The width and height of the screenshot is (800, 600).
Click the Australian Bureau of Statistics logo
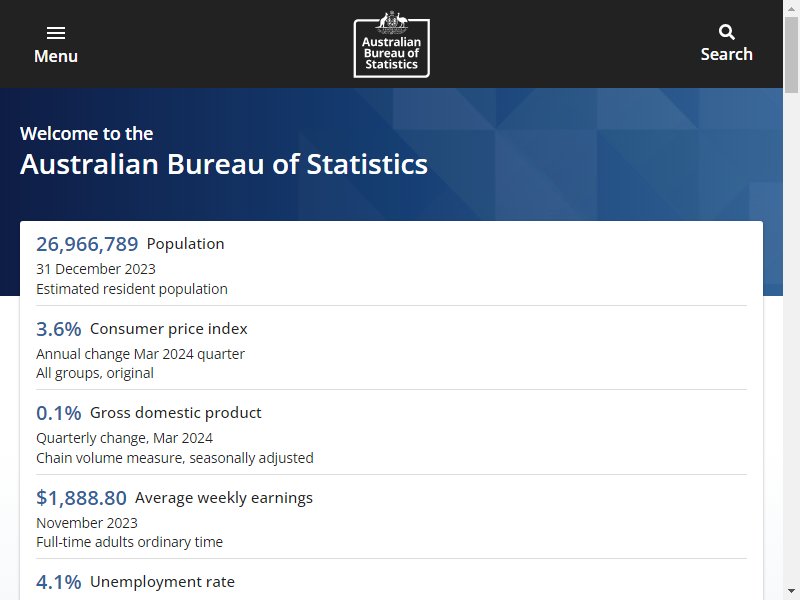click(x=391, y=44)
